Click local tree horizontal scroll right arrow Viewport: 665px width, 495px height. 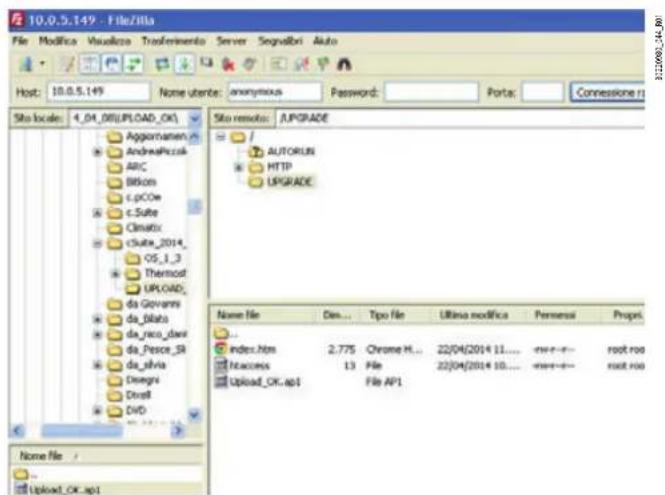pos(178,431)
